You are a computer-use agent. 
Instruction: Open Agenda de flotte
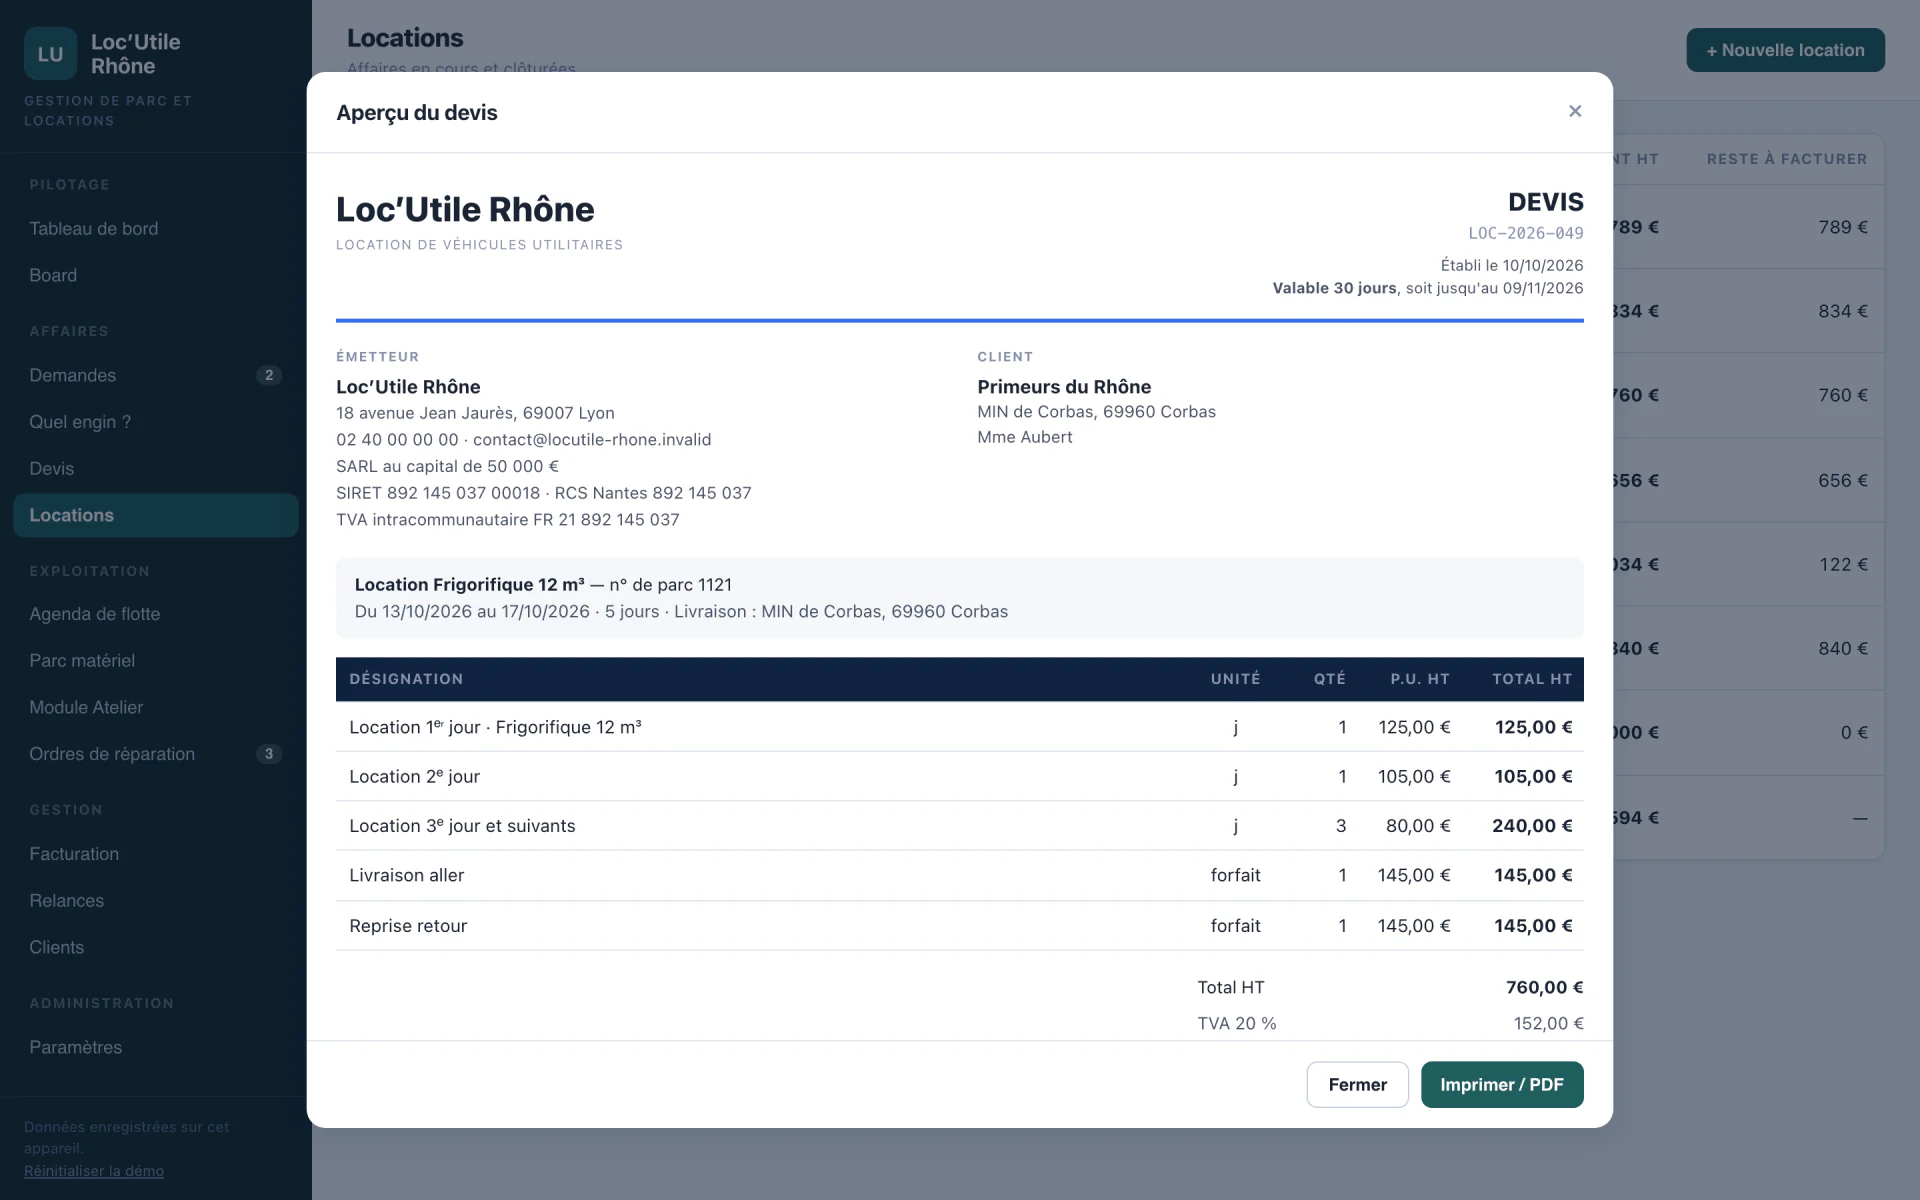pos(155,614)
